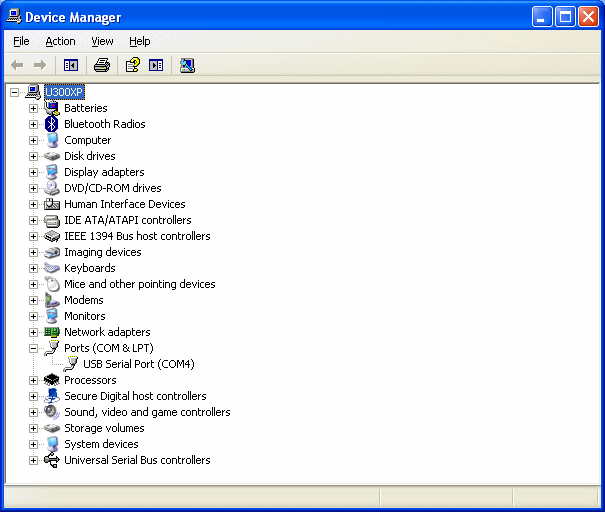Click the Processors chip icon
The height and width of the screenshot is (512, 605).
[x=52, y=380]
